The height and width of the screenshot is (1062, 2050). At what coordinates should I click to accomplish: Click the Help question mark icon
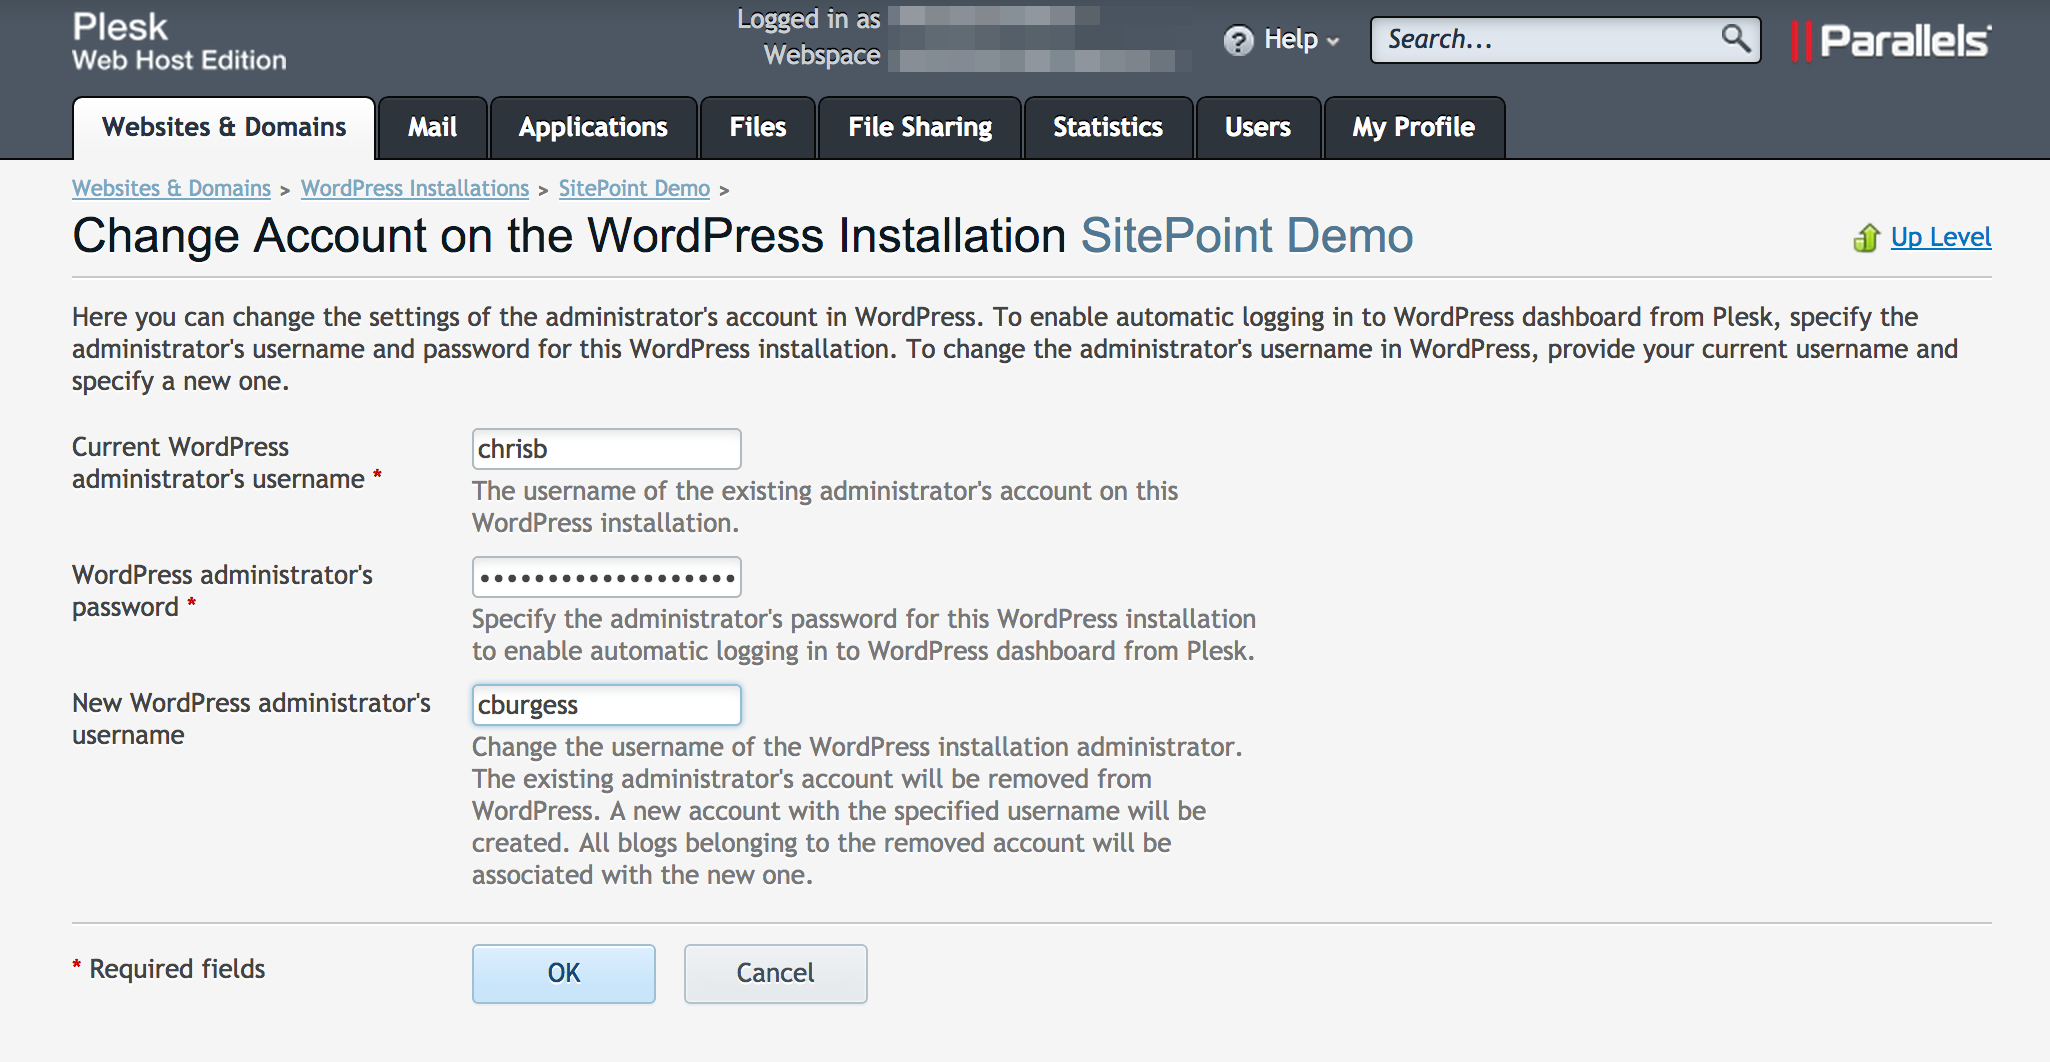tap(1238, 40)
